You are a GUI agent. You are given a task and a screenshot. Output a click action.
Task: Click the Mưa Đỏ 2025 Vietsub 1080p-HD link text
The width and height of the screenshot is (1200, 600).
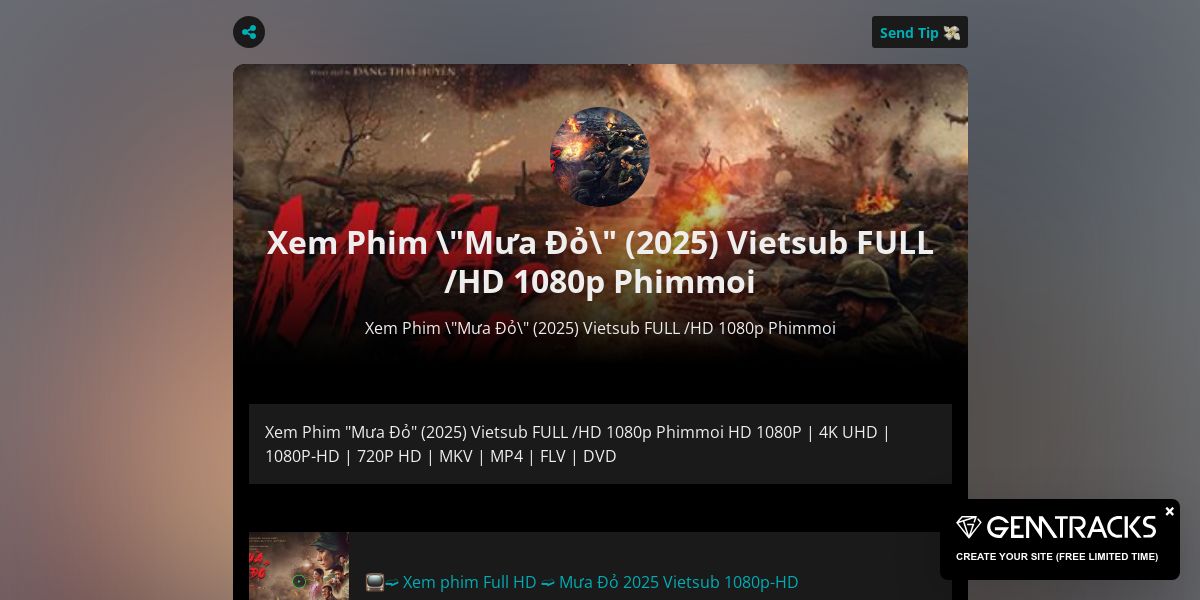click(x=678, y=582)
